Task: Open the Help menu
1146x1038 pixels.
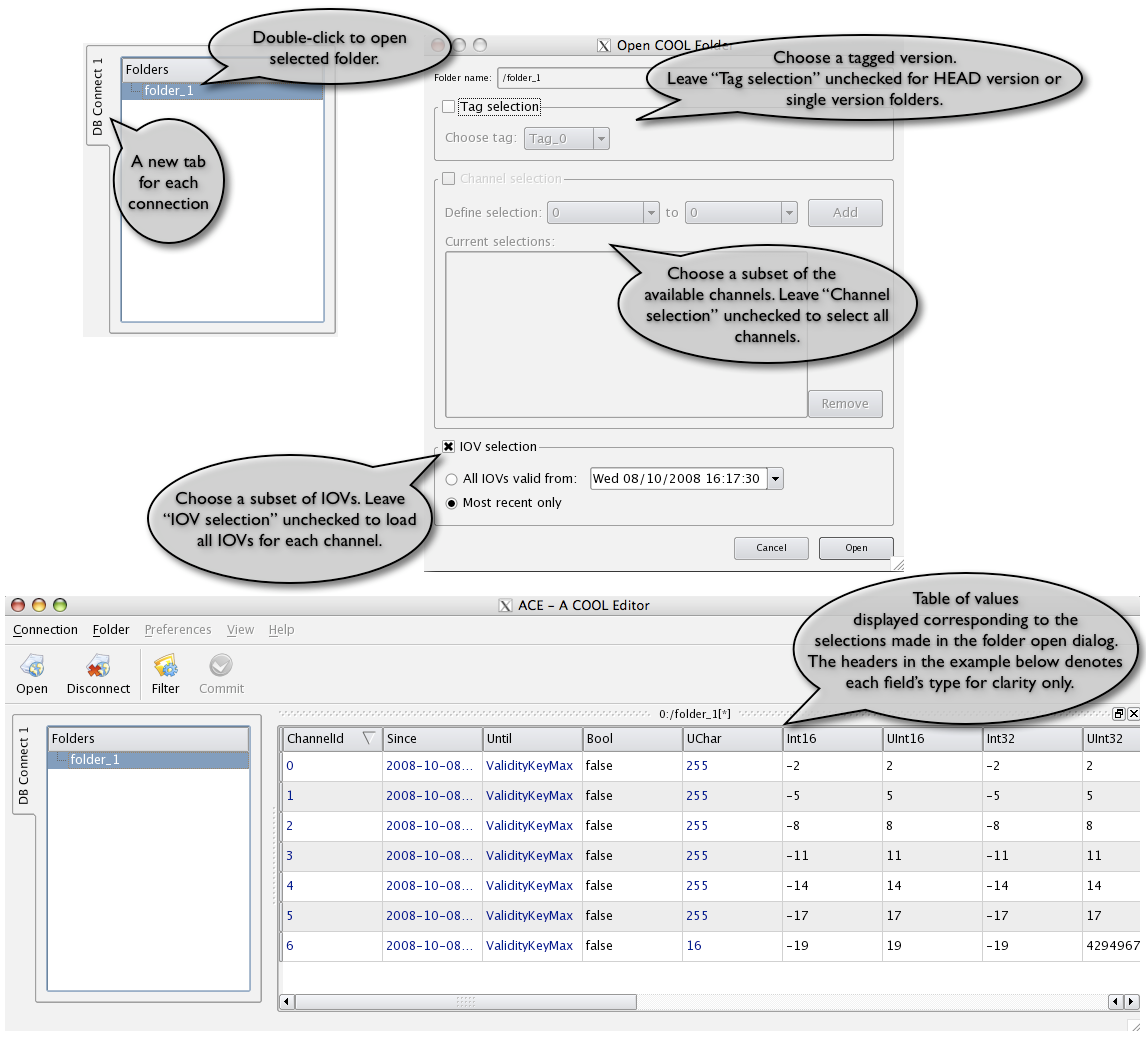Action: pyautogui.click(x=281, y=629)
